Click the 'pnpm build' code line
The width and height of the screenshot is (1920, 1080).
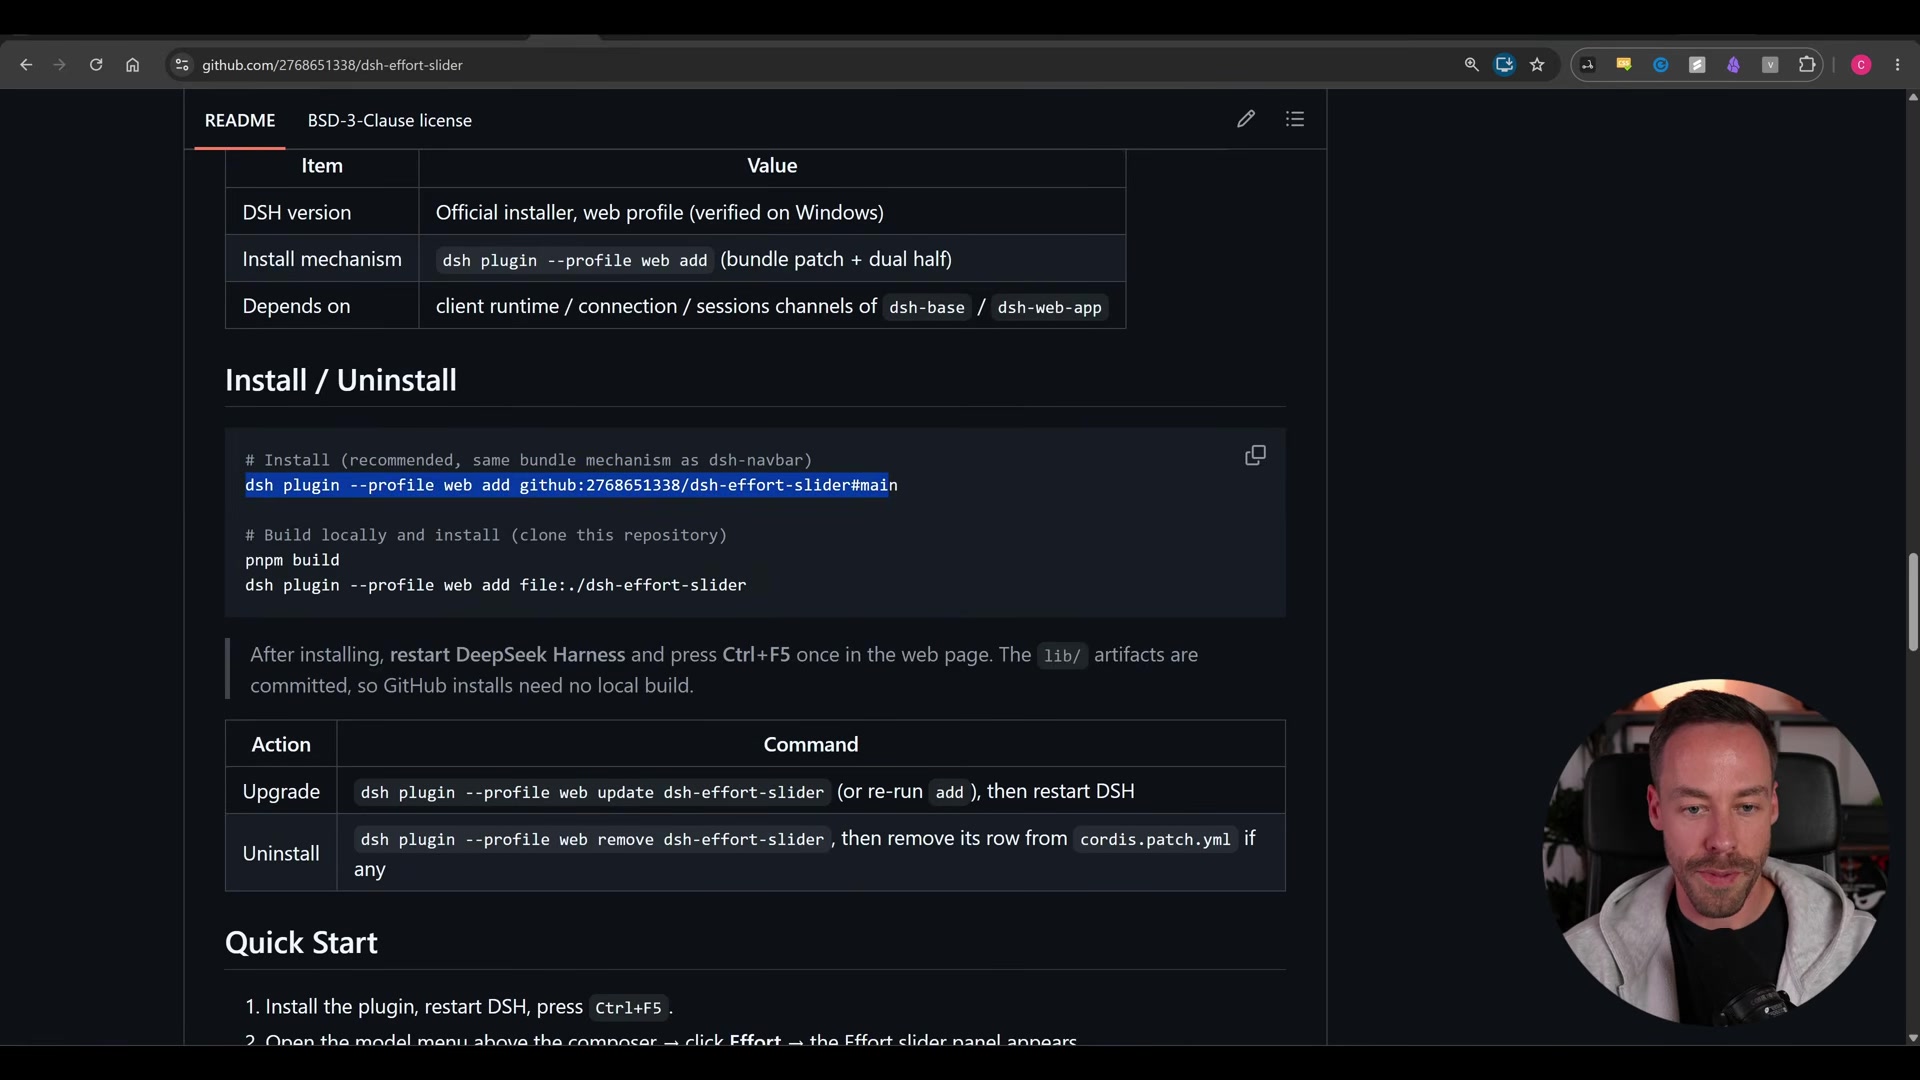coord(292,560)
